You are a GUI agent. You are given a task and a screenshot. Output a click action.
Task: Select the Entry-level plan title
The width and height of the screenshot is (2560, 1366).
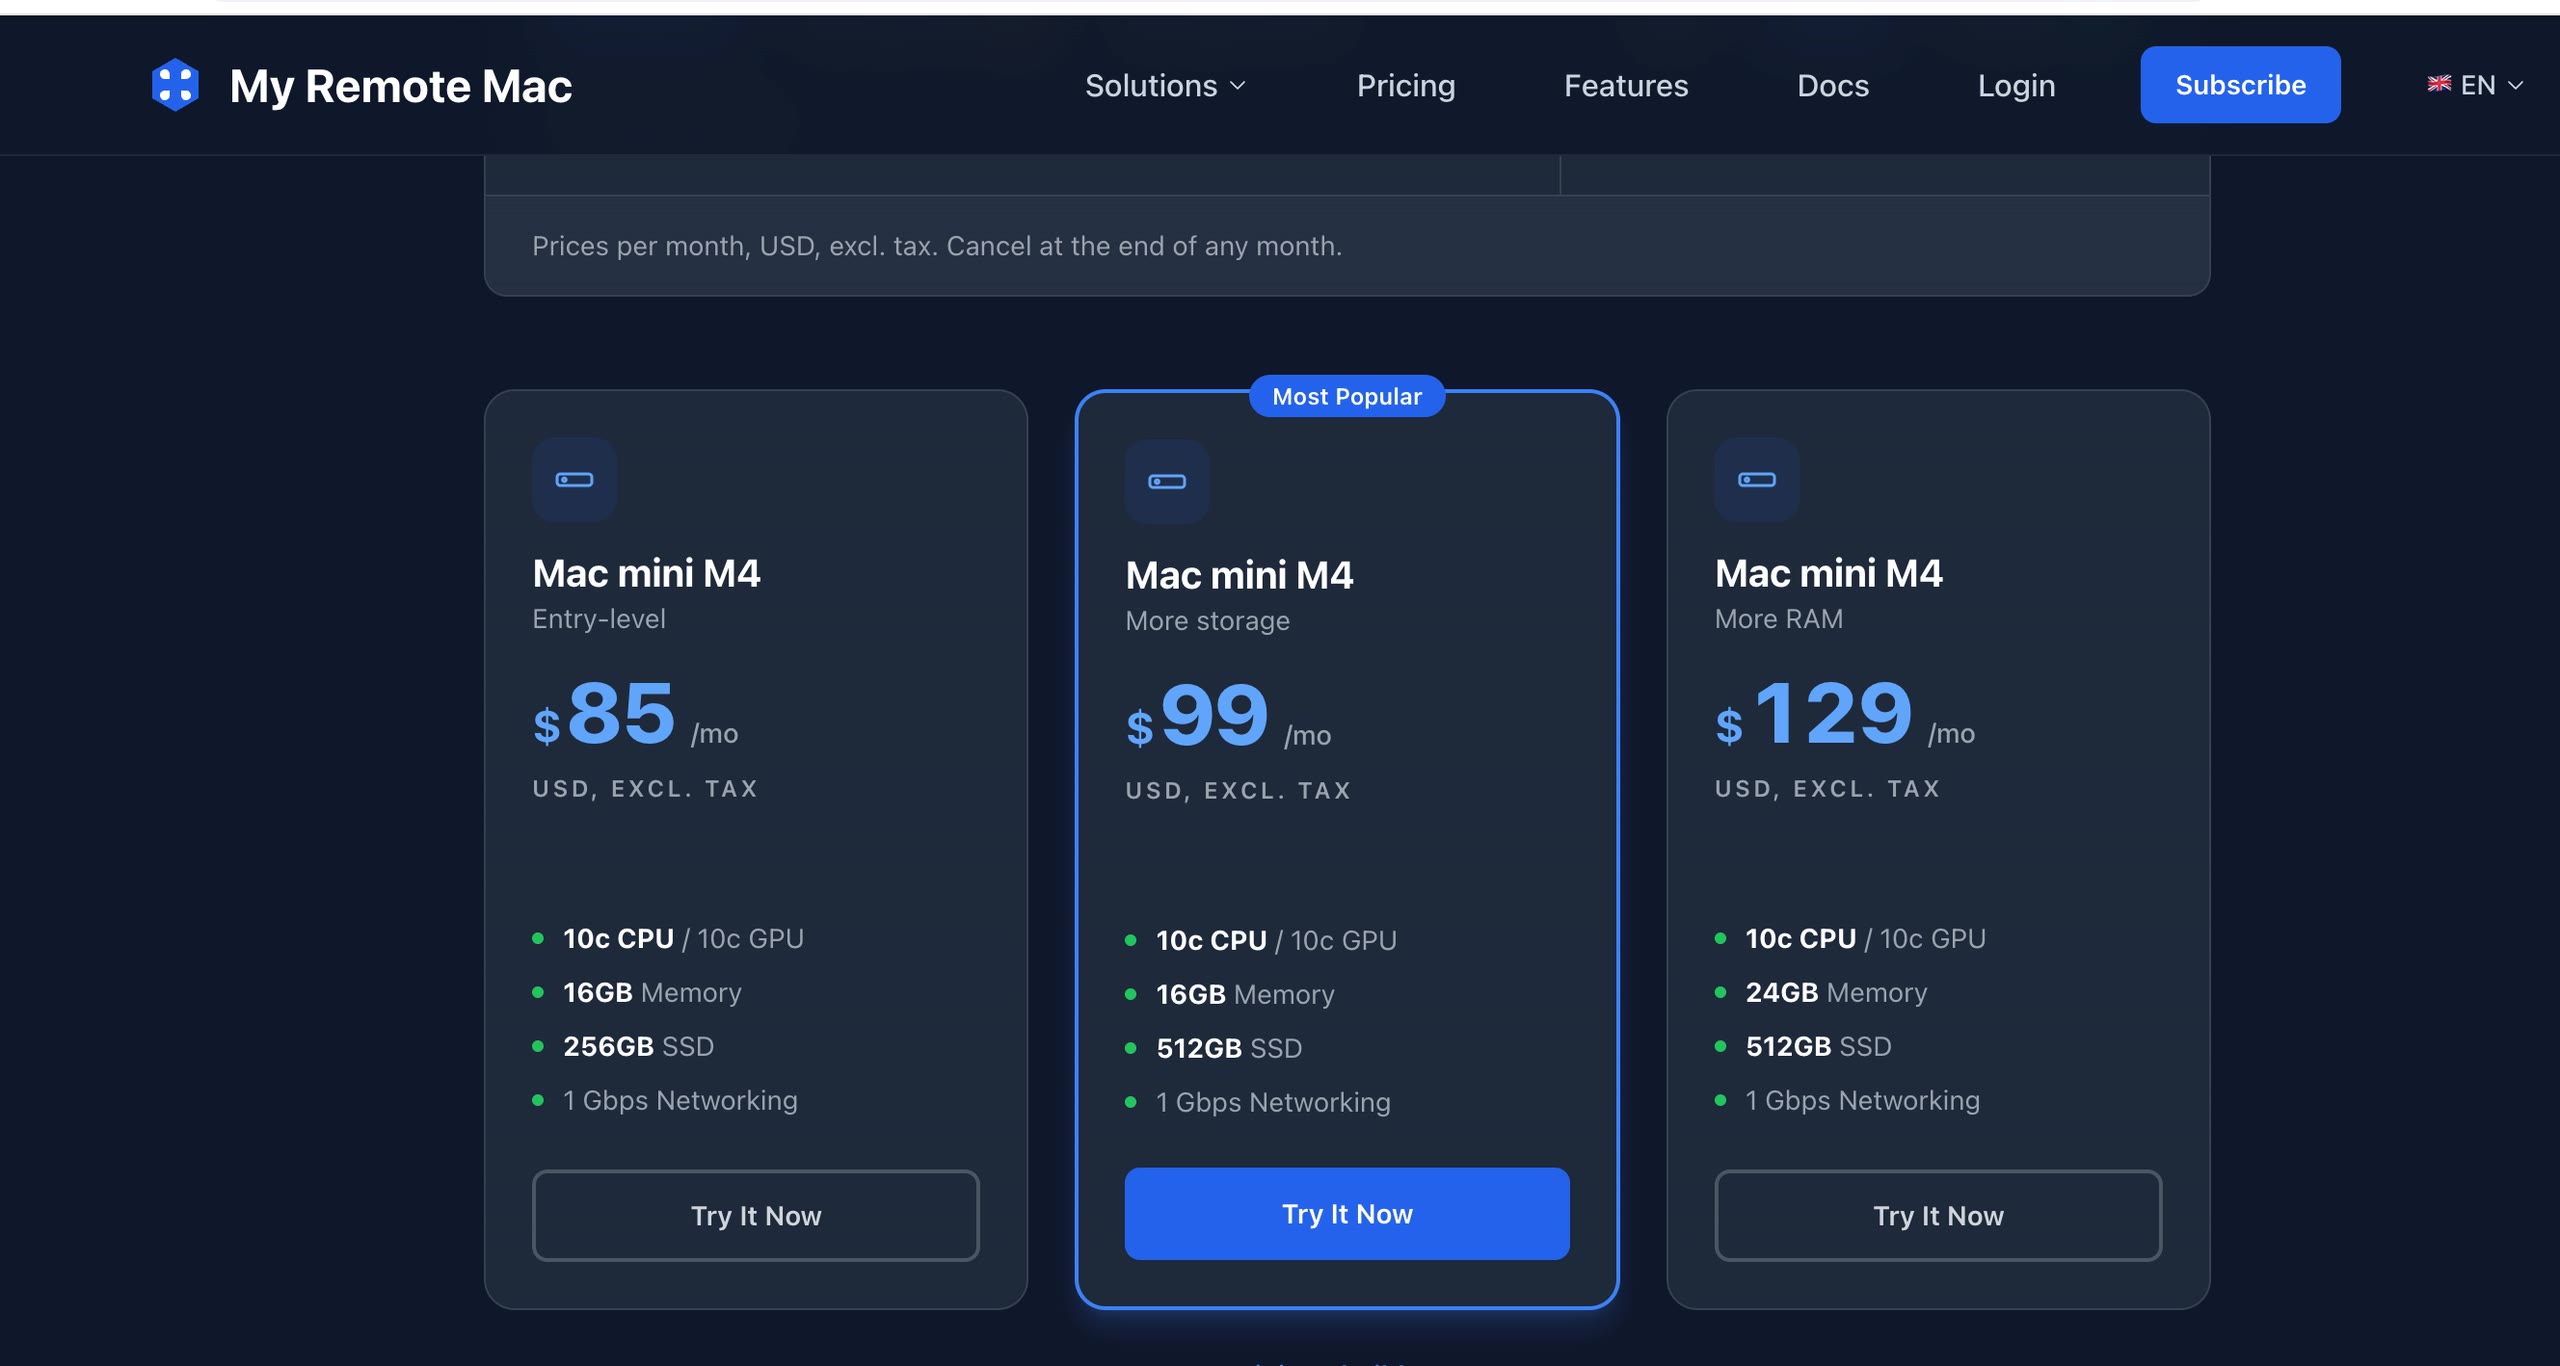pos(646,573)
